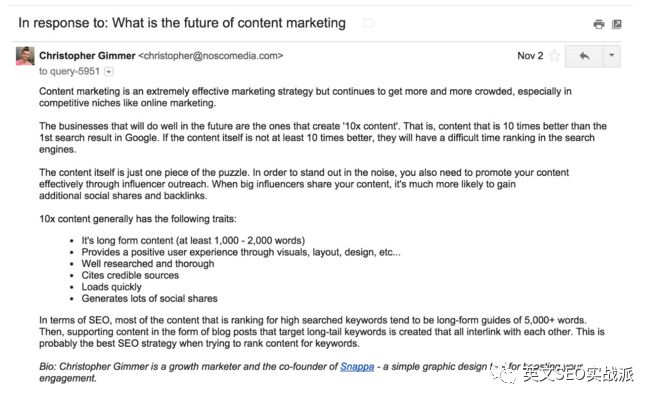Open the Snappa link in the bio
Image resolution: width=654 pixels, height=402 pixels.
tap(356, 367)
